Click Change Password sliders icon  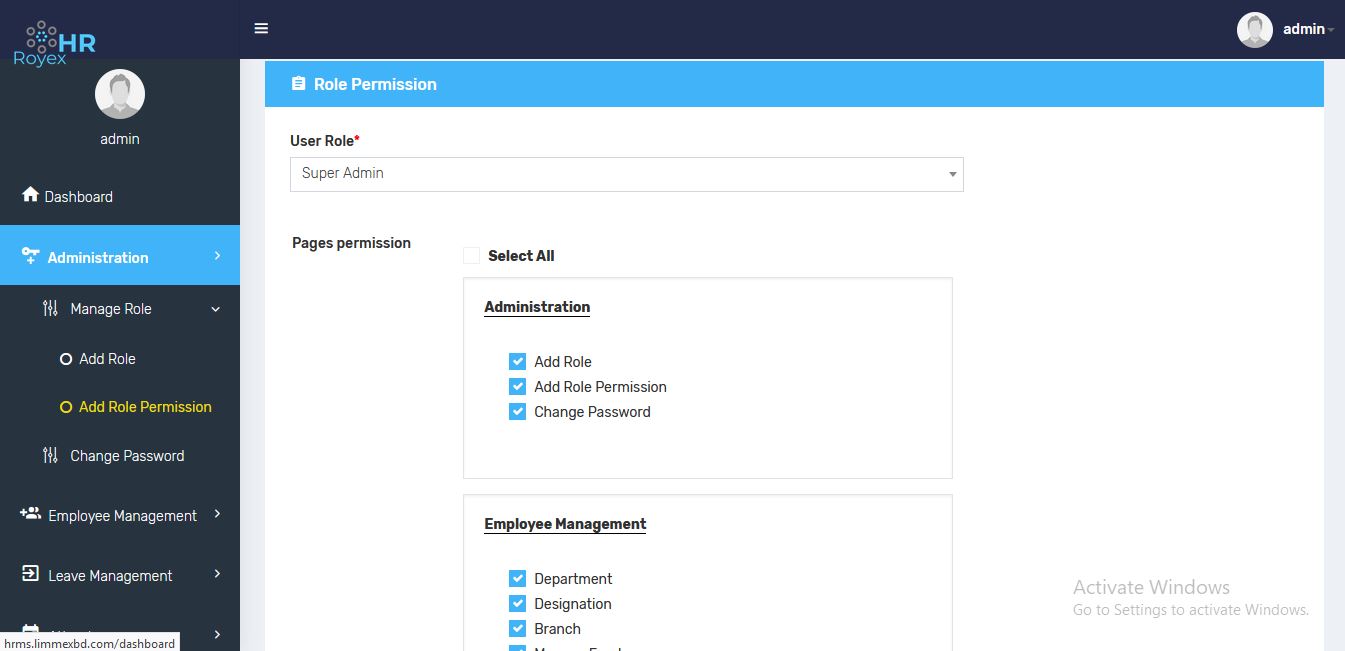click(x=50, y=455)
